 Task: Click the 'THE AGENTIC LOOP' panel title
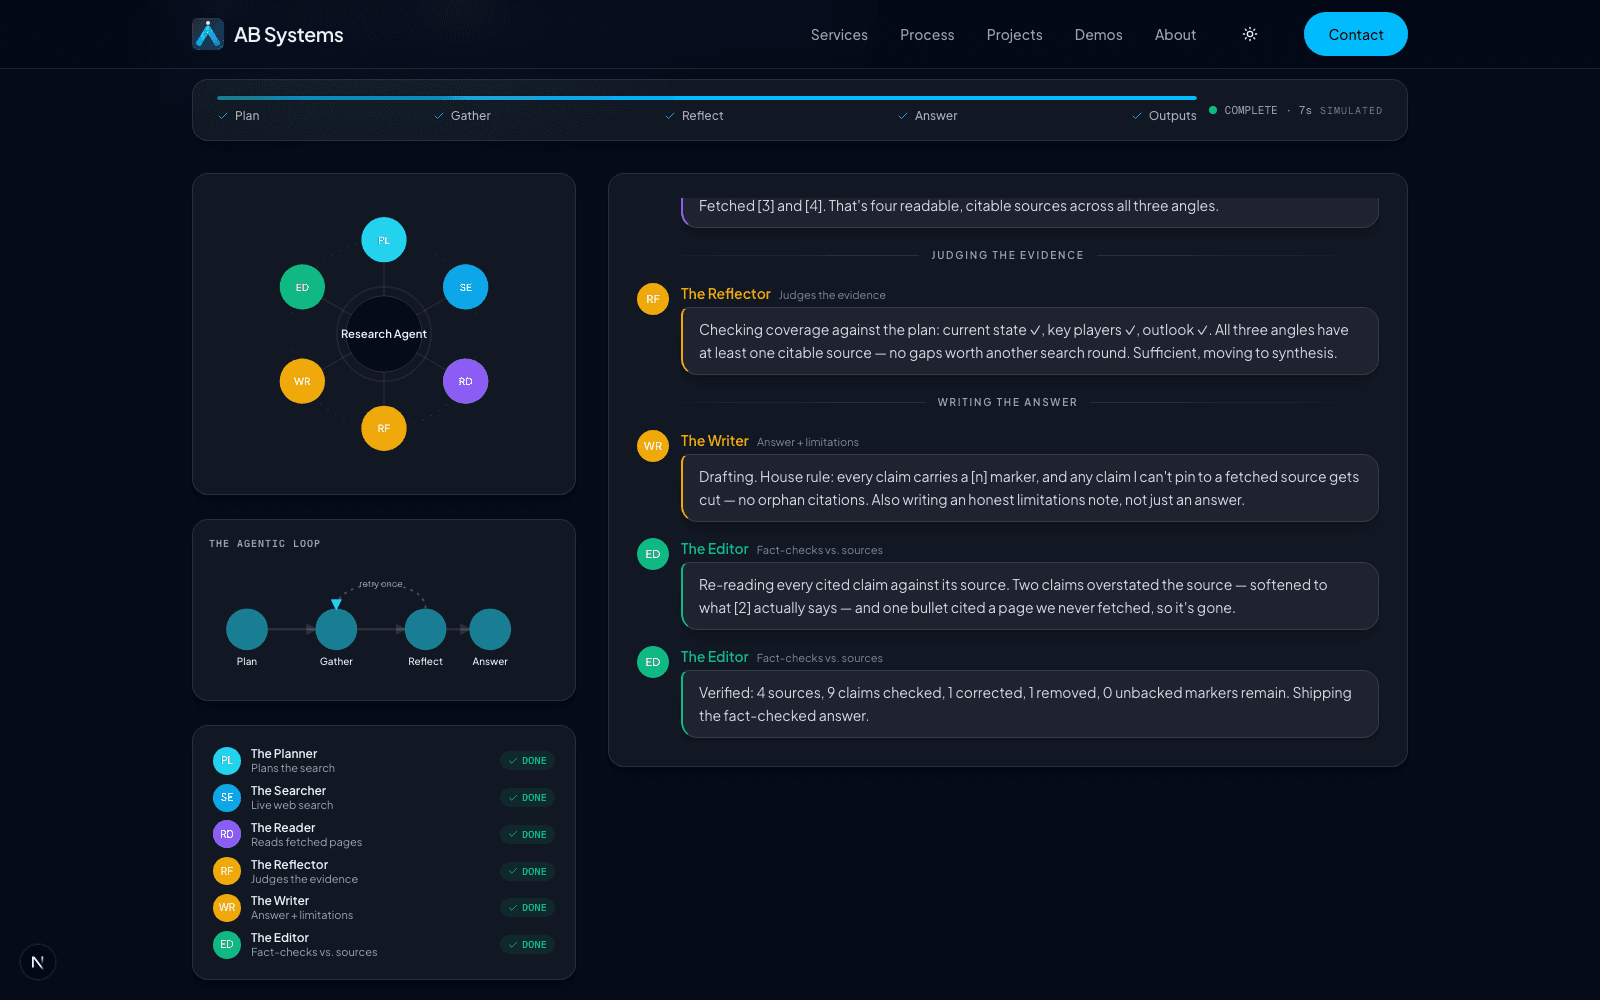265,544
